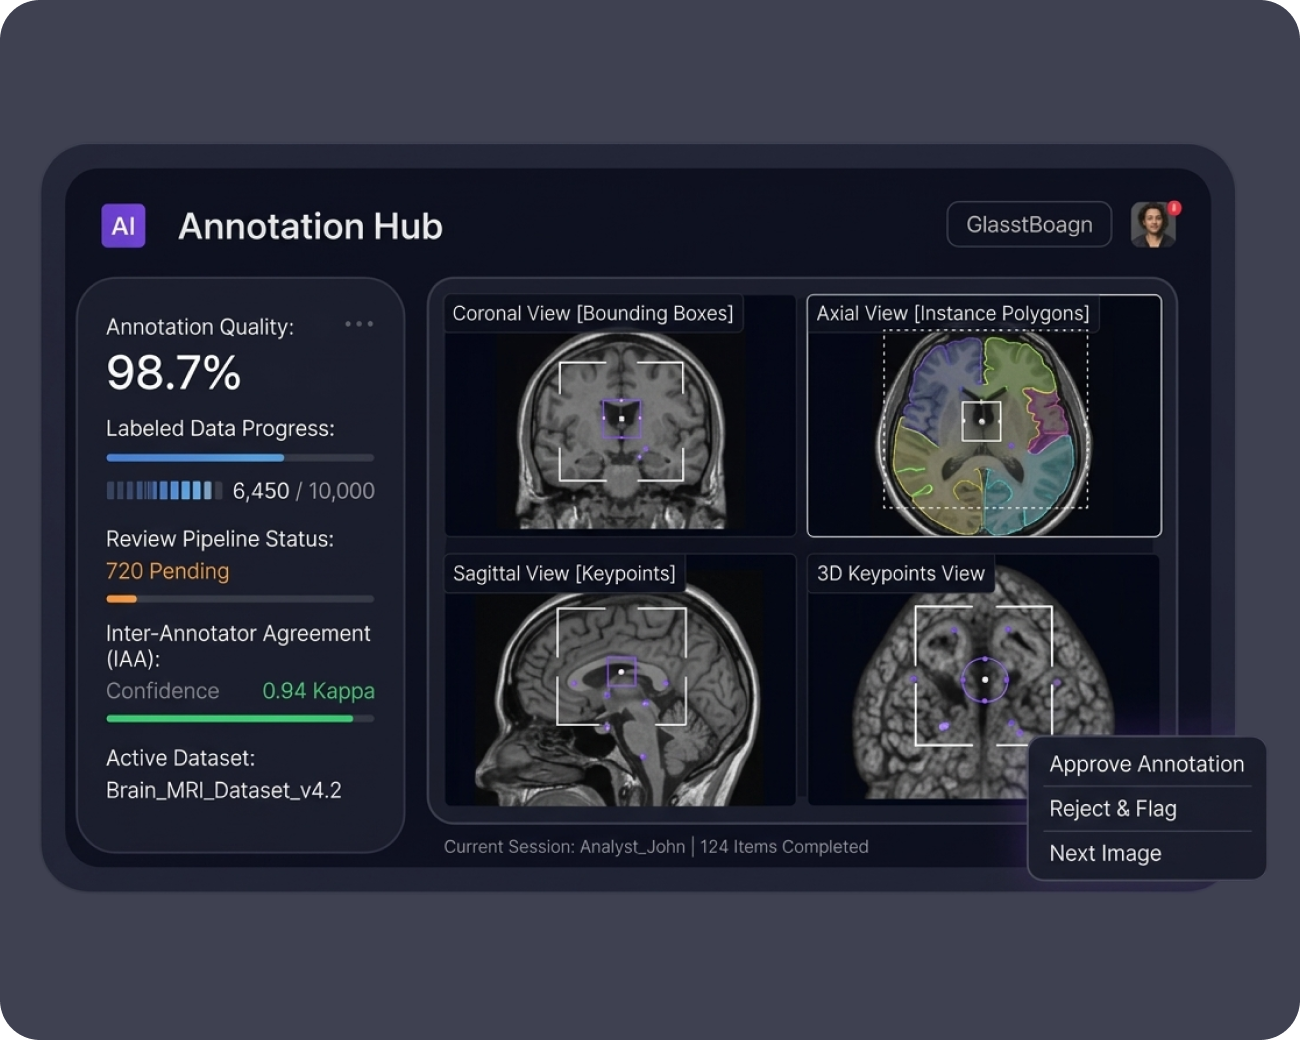Open the Coronal View MRI panel
The height and width of the screenshot is (1040, 1300).
(x=620, y=430)
